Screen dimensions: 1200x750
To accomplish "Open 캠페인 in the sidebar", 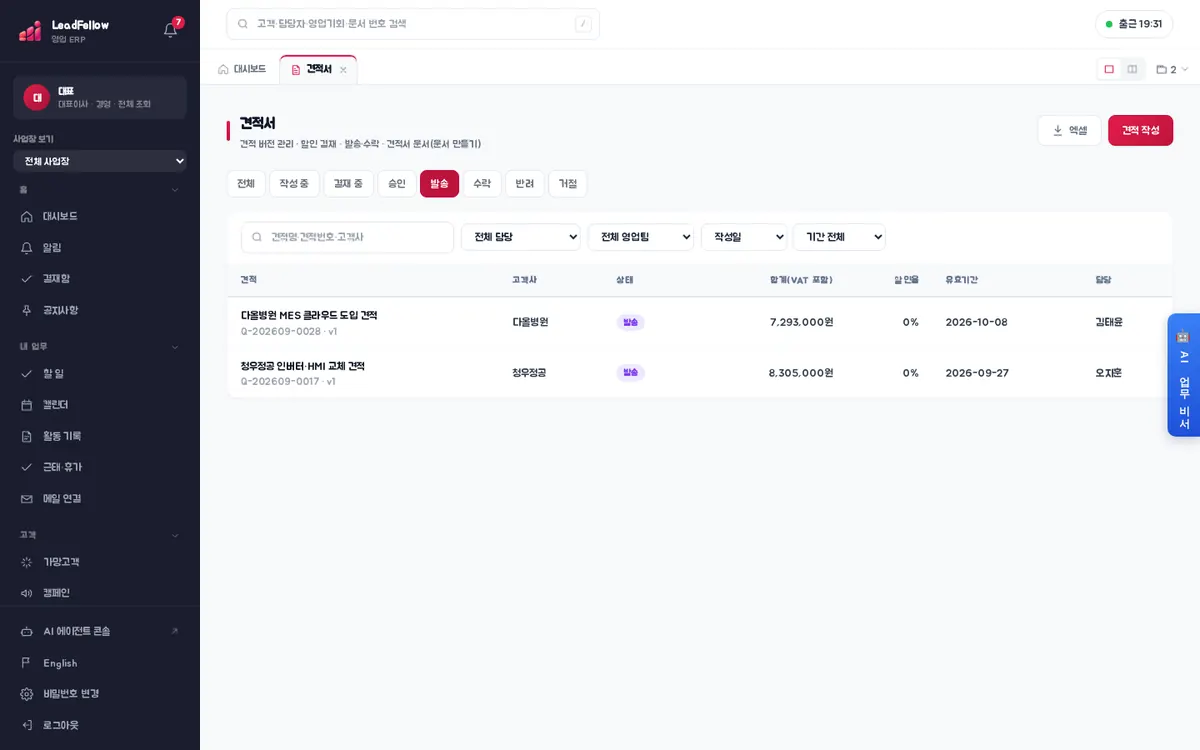I will click(100, 593).
